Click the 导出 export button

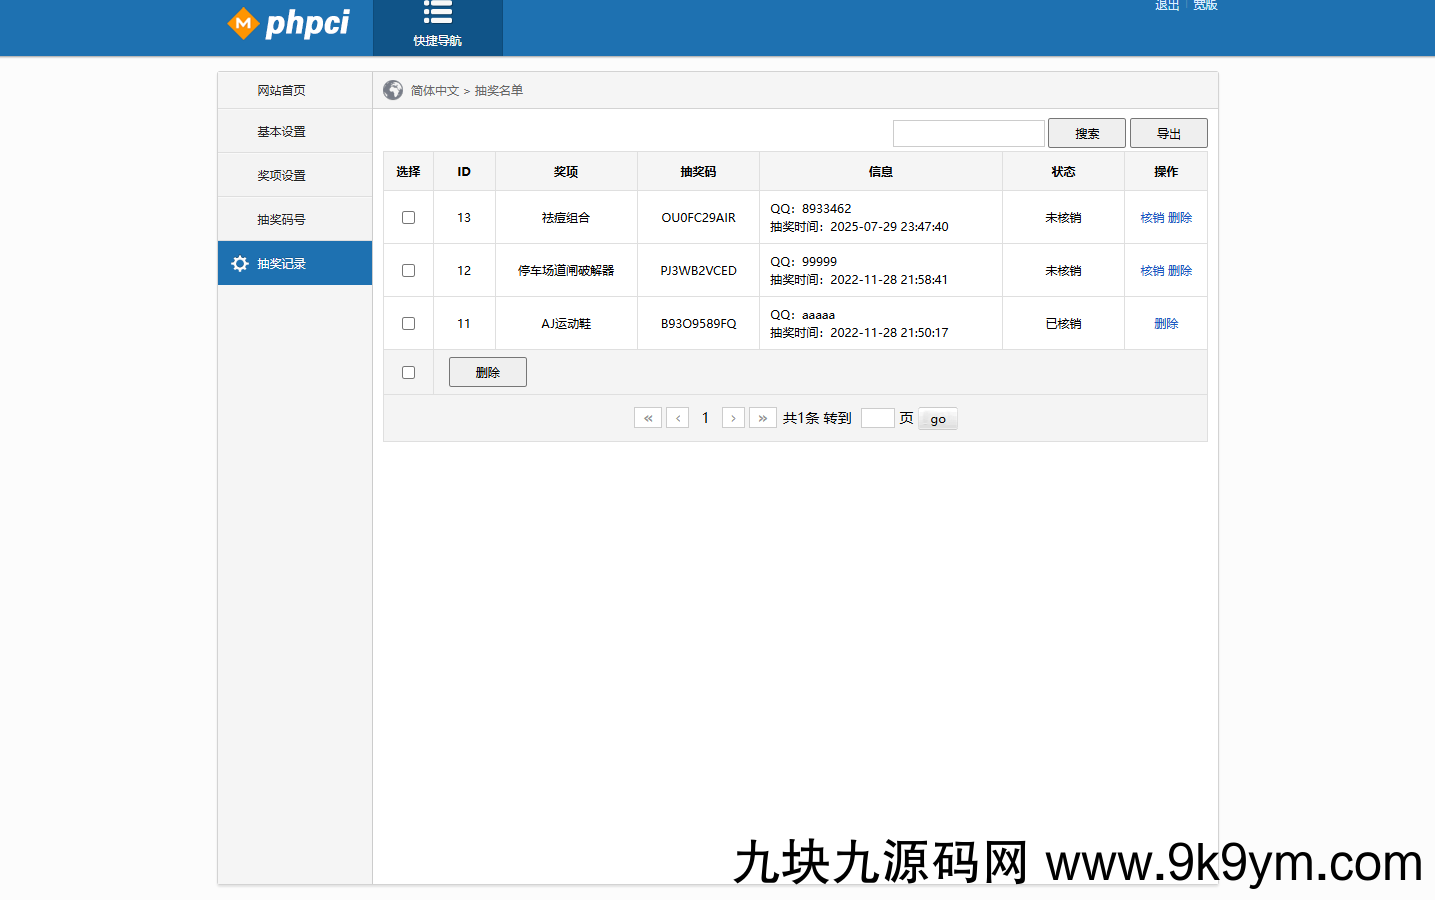coord(1168,132)
